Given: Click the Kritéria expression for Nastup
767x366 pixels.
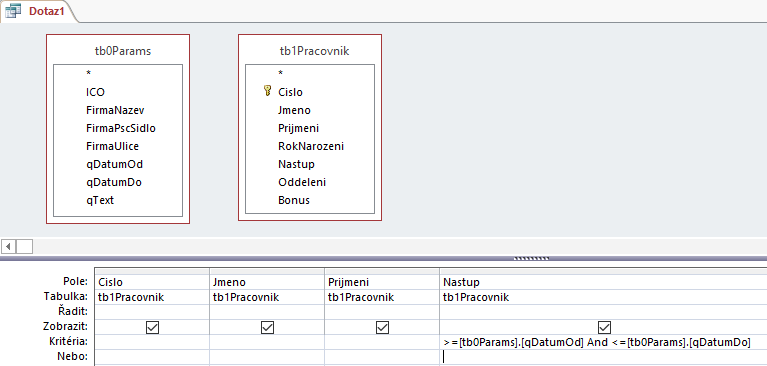Looking at the screenshot, I should [597, 343].
